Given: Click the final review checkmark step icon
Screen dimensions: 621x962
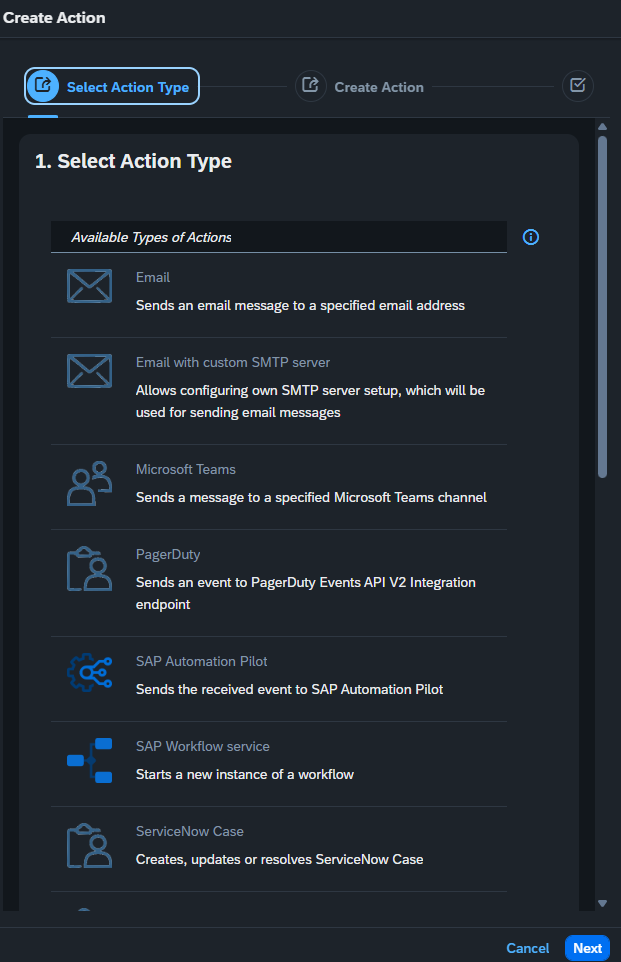Looking at the screenshot, I should tap(577, 86).
